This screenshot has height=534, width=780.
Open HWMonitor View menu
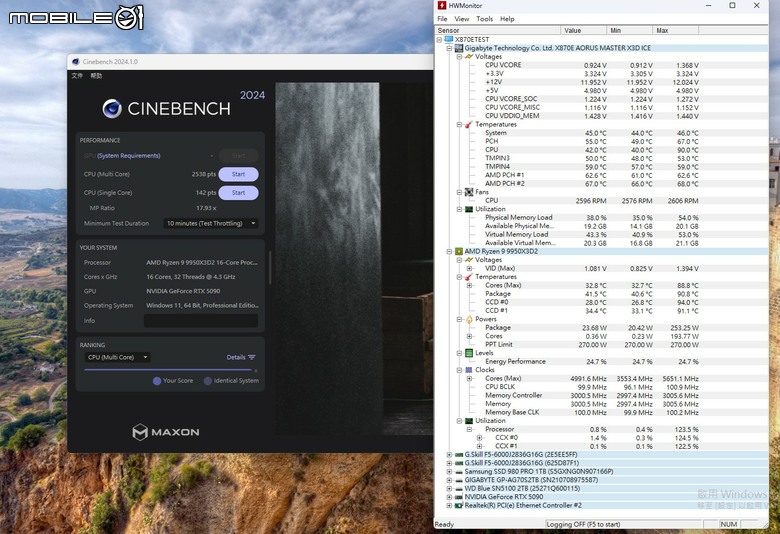462,19
